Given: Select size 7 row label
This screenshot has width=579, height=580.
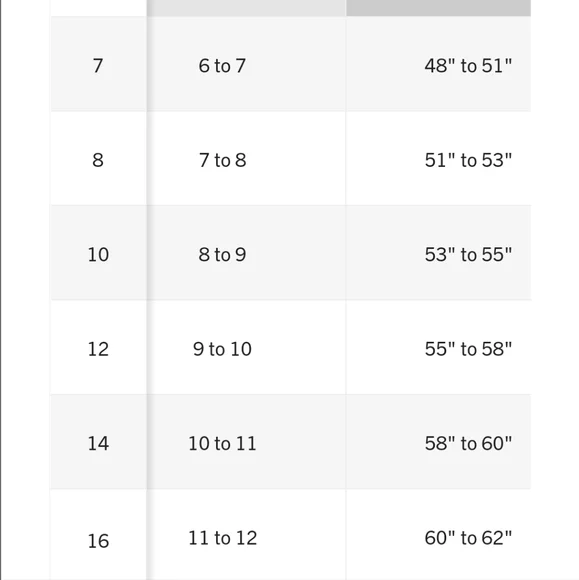Looking at the screenshot, I should [x=98, y=65].
